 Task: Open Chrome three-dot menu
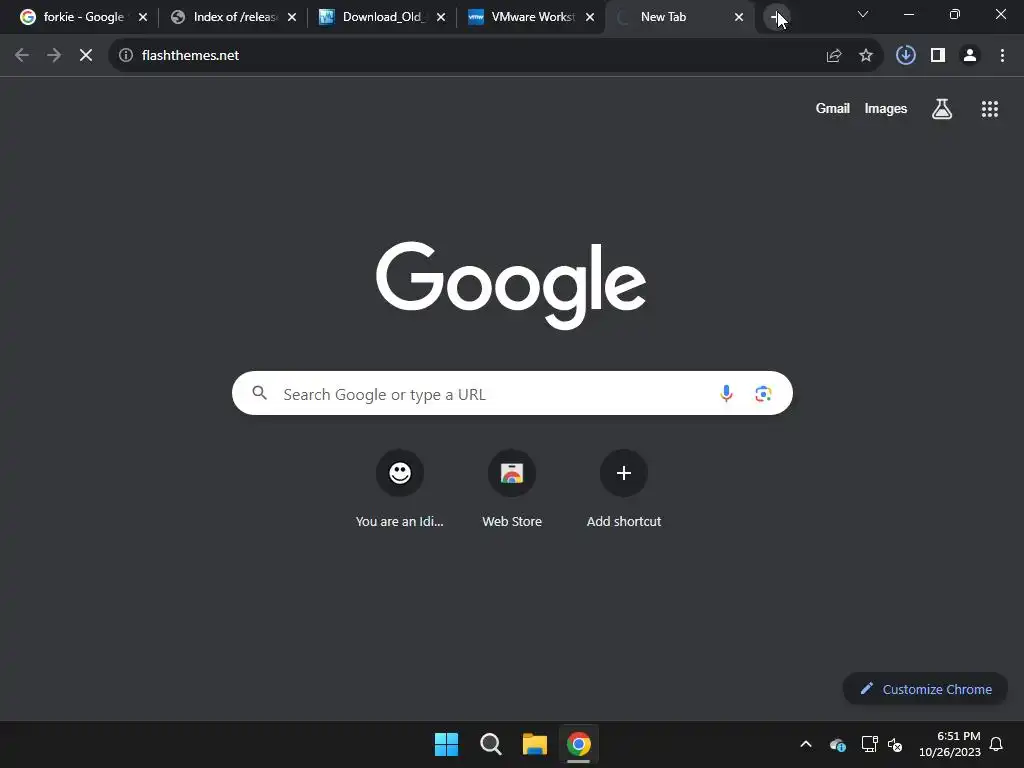click(x=1002, y=56)
